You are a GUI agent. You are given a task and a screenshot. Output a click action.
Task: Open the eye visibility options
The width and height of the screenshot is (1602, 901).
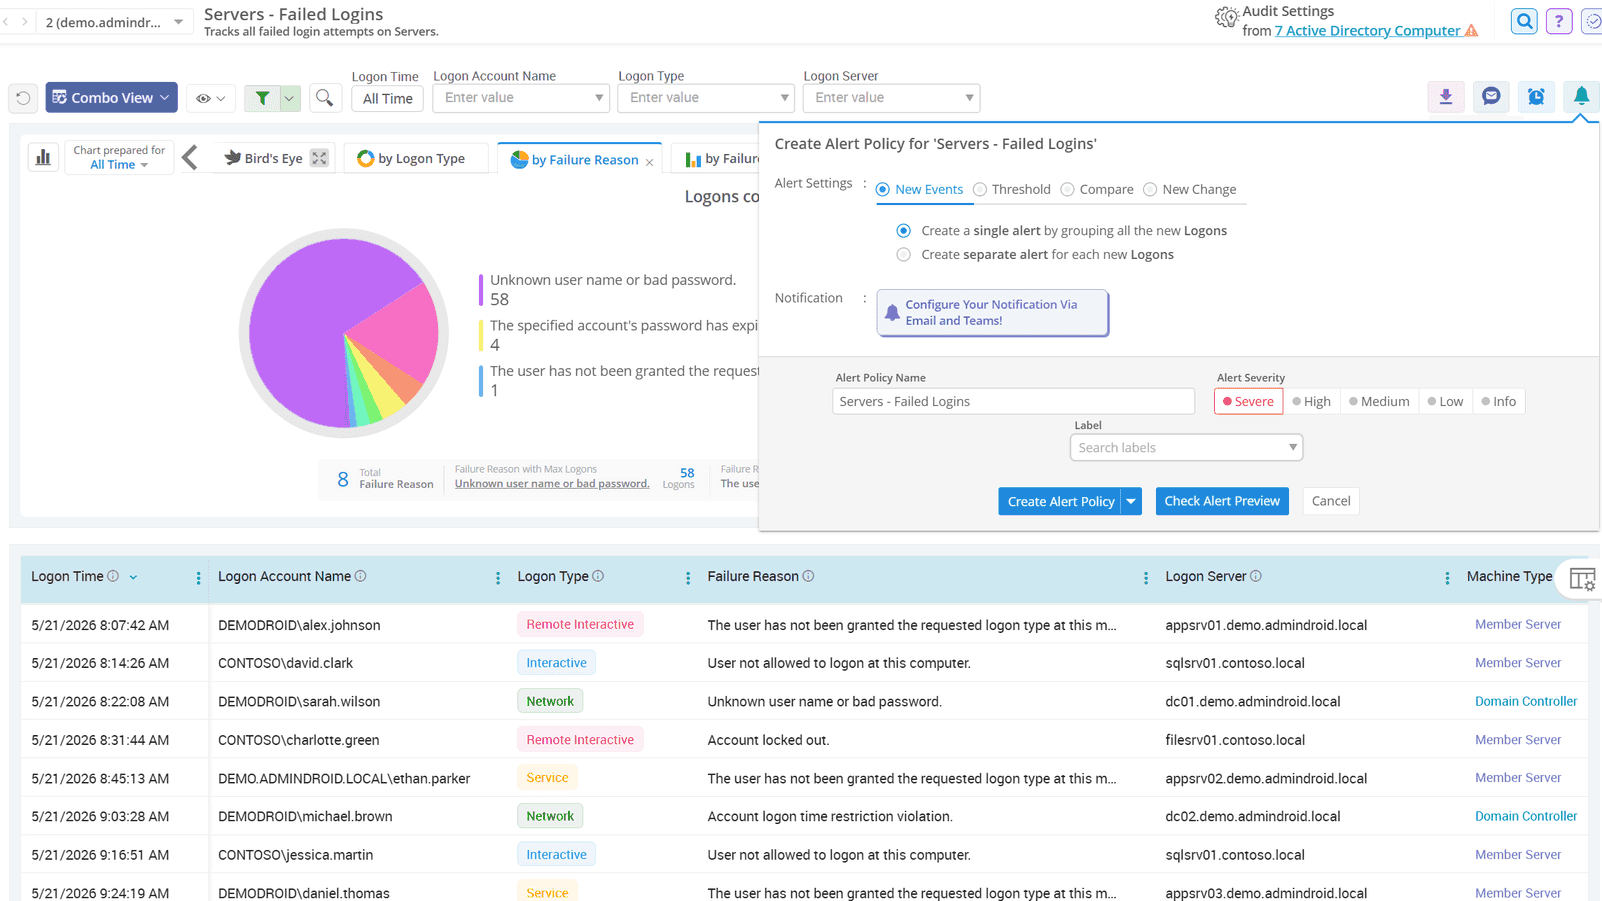[x=211, y=98]
